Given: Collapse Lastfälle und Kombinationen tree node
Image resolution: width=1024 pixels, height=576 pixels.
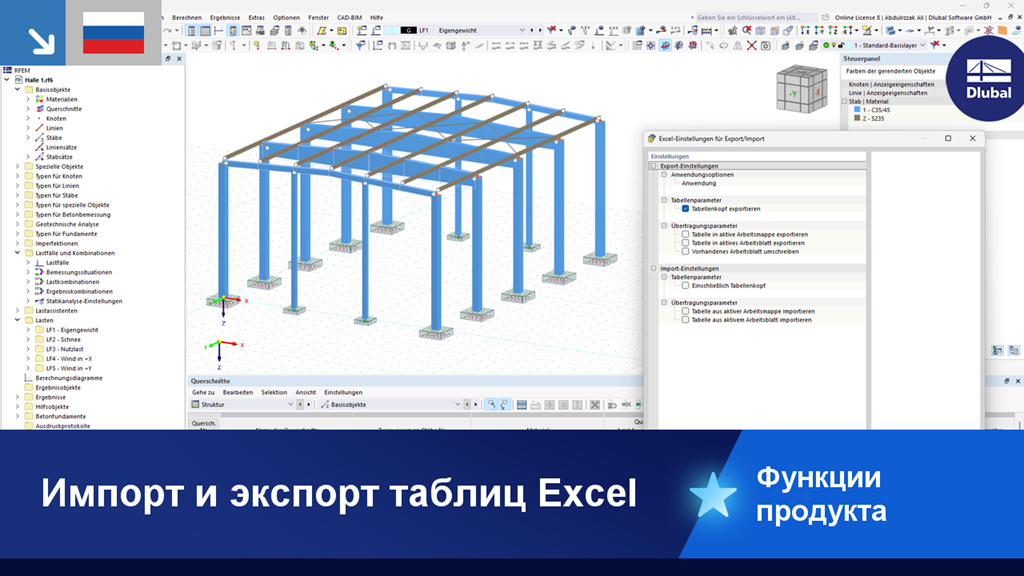Looking at the screenshot, I should [18, 253].
